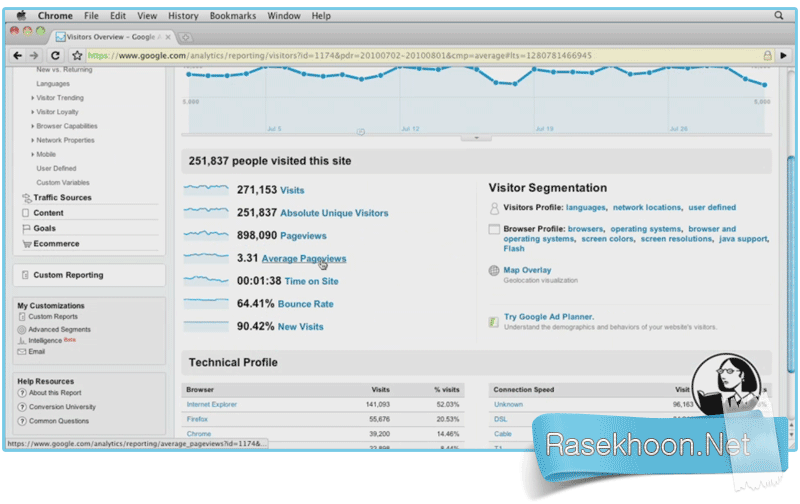
Task: Click the screen resolutions link
Action: 676,239
